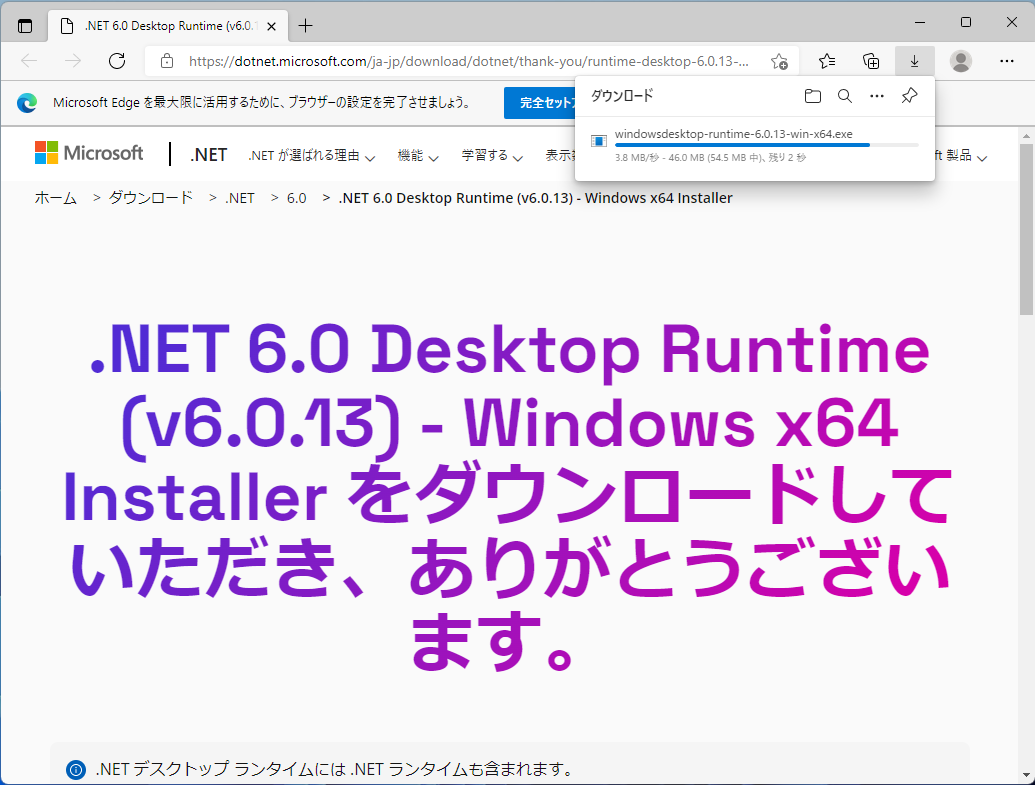This screenshot has width=1035, height=785.
Task: Add this page to favorites
Action: coord(779,61)
